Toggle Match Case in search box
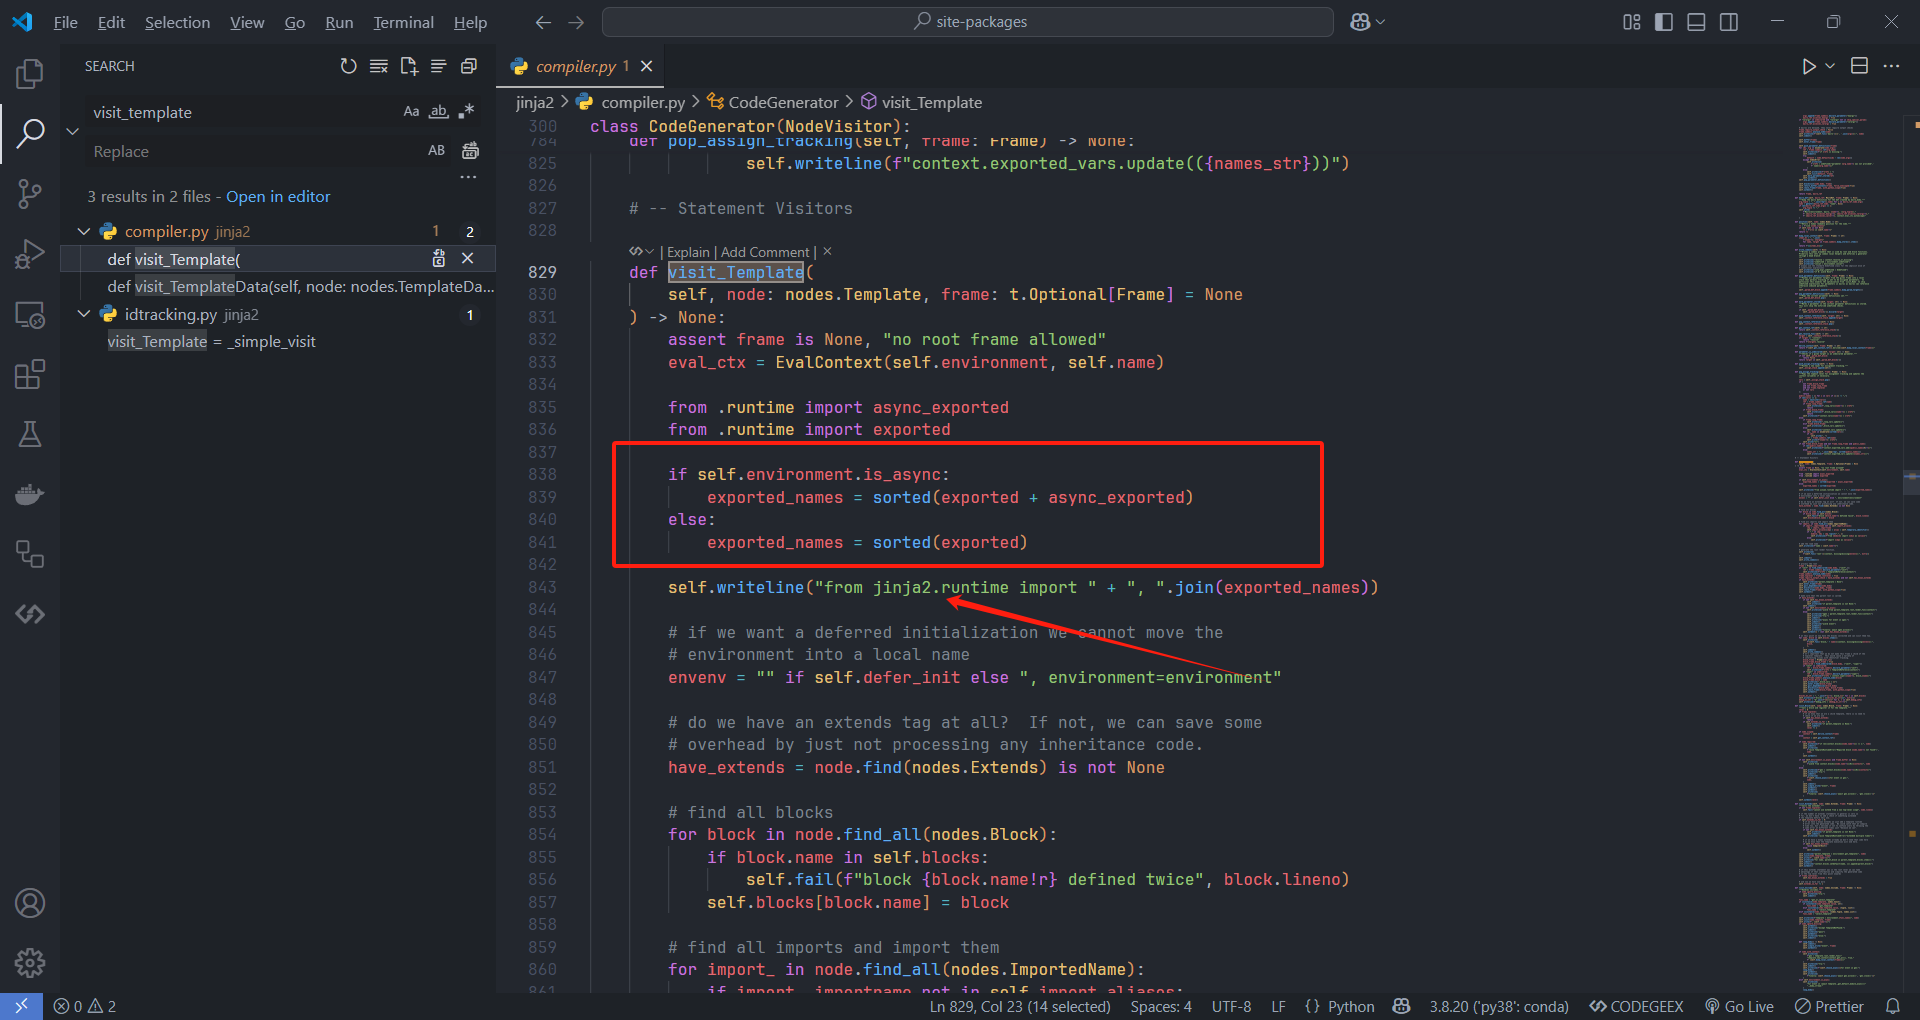 tap(411, 112)
